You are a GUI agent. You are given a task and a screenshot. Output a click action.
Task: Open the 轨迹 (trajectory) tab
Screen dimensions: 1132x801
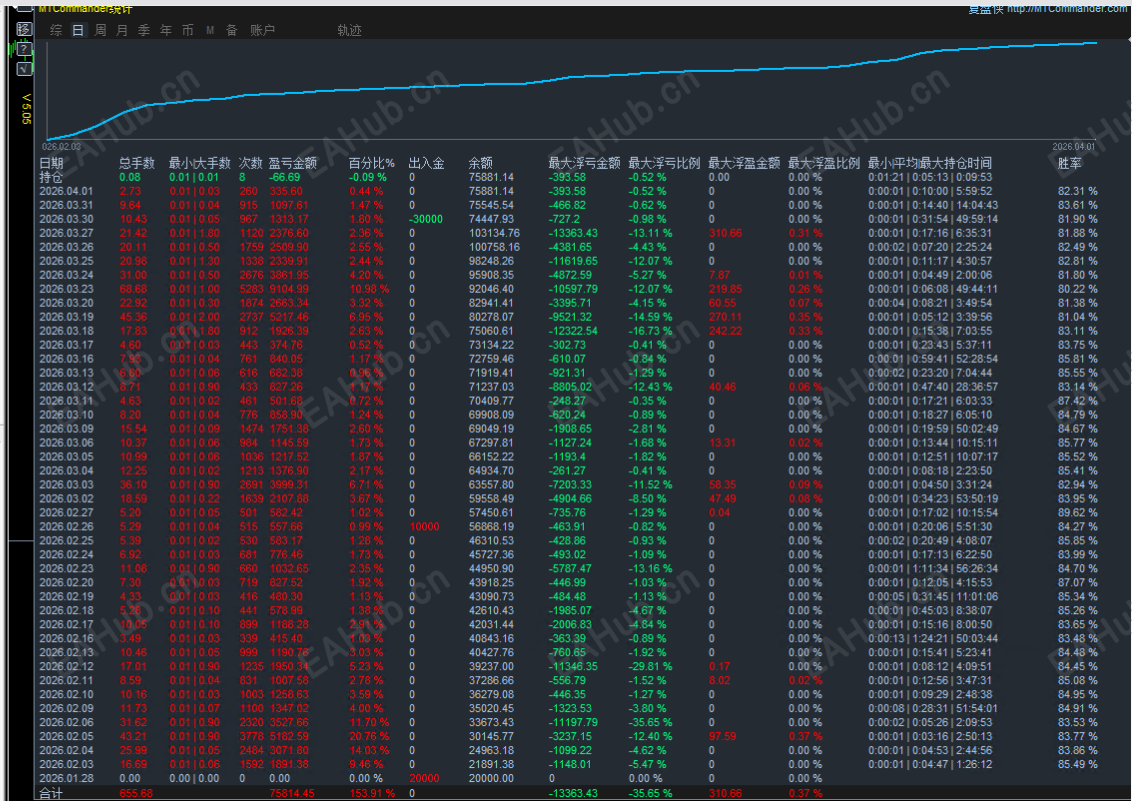point(349,30)
